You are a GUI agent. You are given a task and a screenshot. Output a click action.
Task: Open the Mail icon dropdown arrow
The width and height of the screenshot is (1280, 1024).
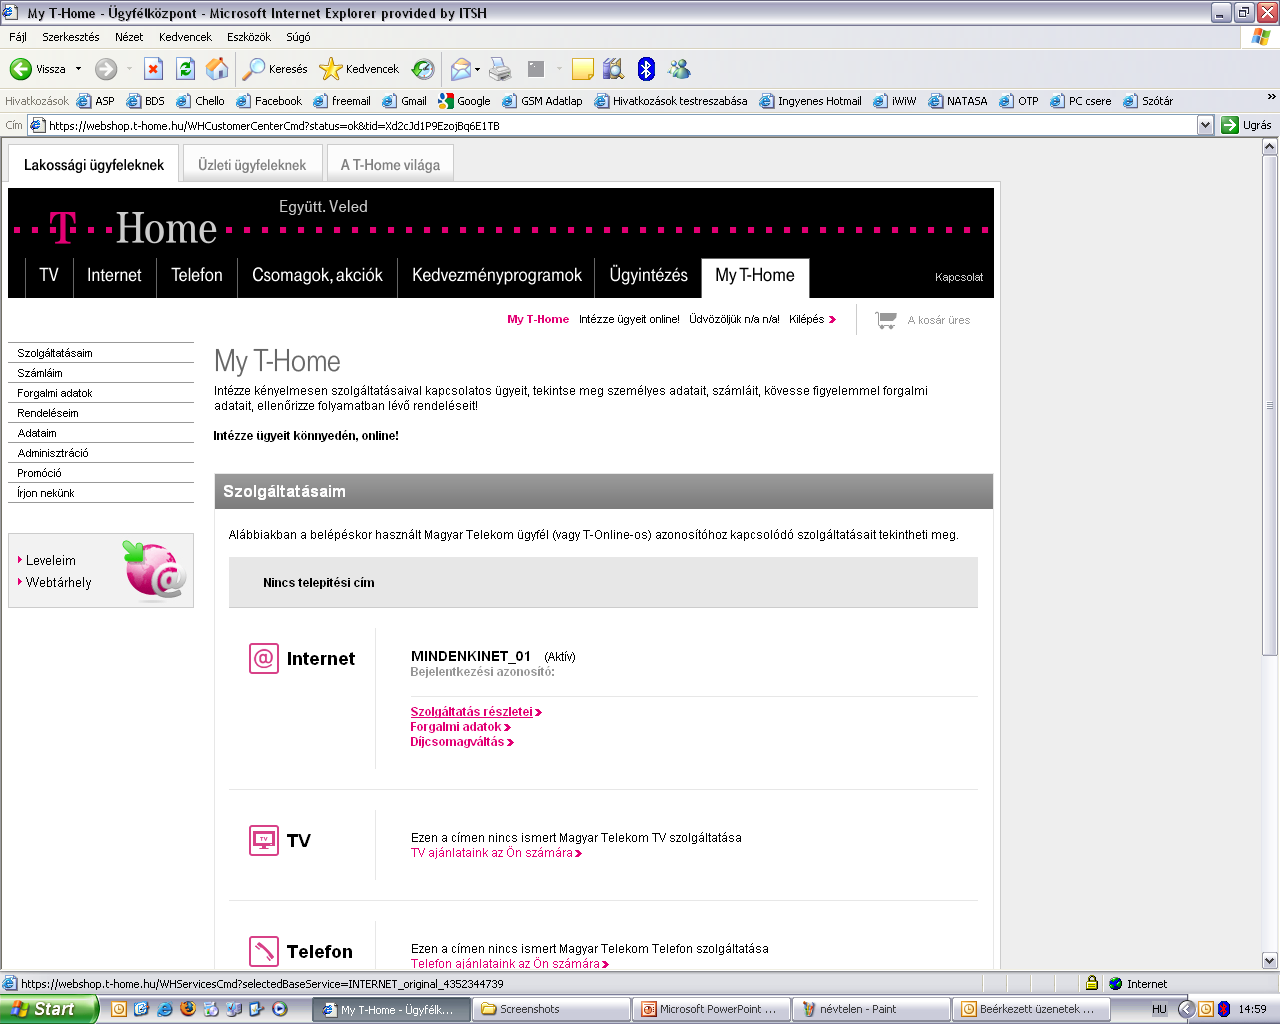click(x=478, y=69)
